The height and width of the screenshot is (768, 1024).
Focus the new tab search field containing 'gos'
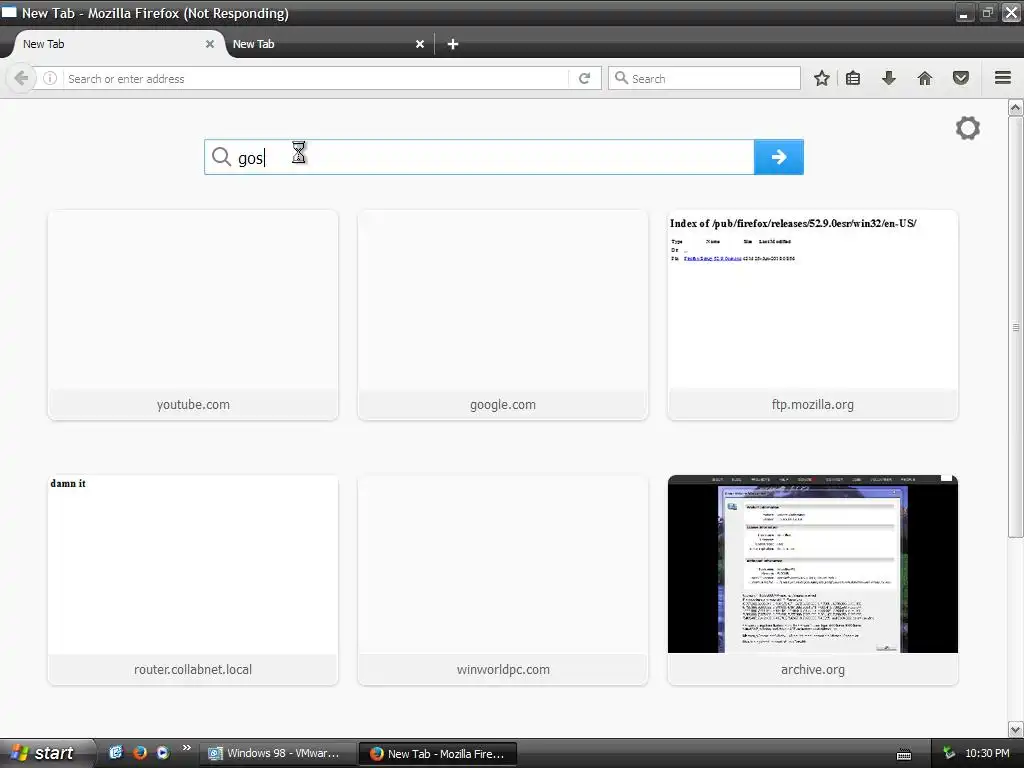(x=479, y=157)
